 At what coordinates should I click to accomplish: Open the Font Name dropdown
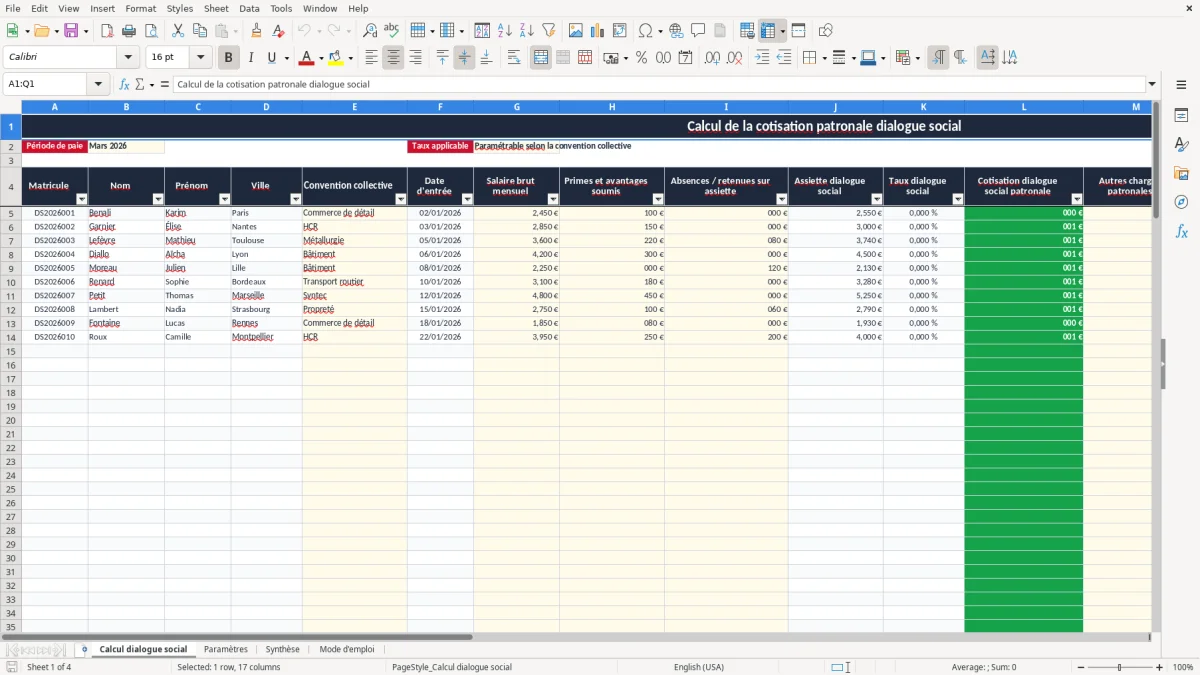click(x=128, y=58)
